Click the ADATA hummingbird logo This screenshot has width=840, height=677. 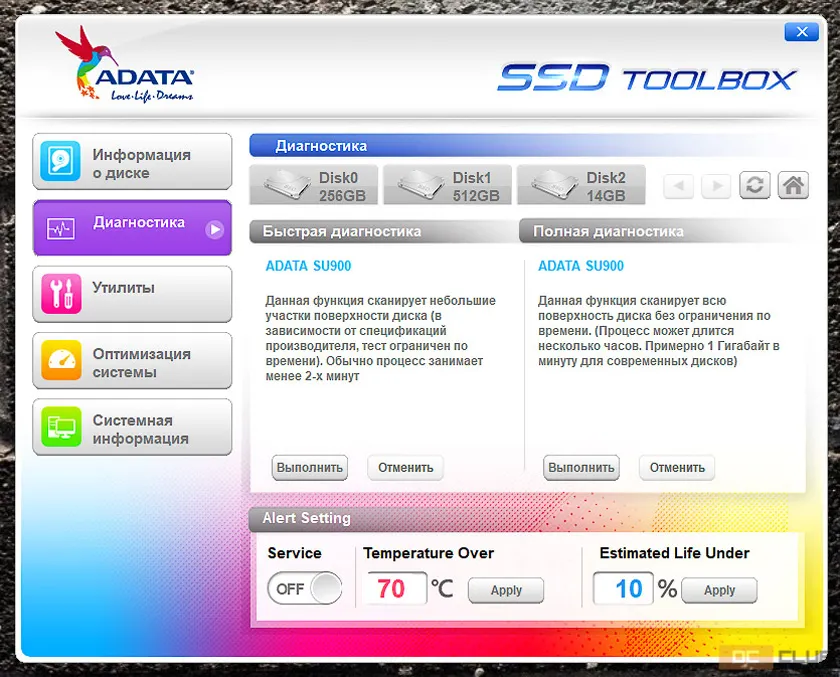point(124,64)
